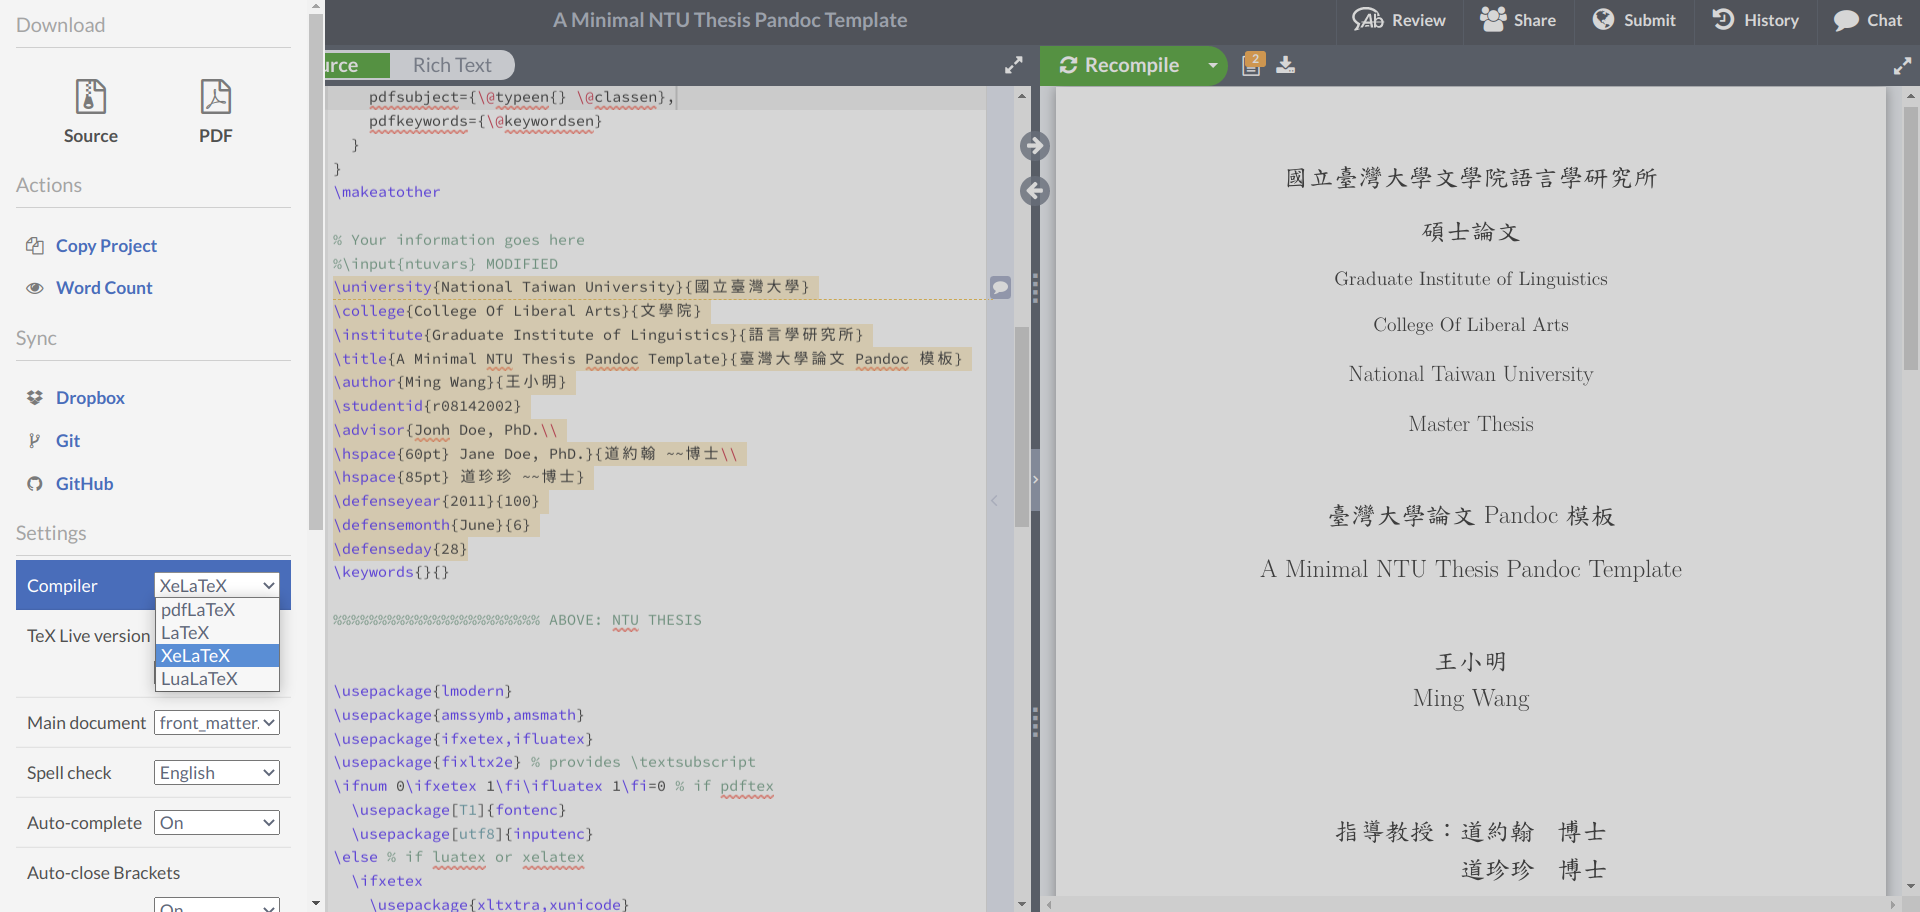The width and height of the screenshot is (1920, 912).
Task: Choose LuaLaTeX compiler option
Action: (x=217, y=679)
